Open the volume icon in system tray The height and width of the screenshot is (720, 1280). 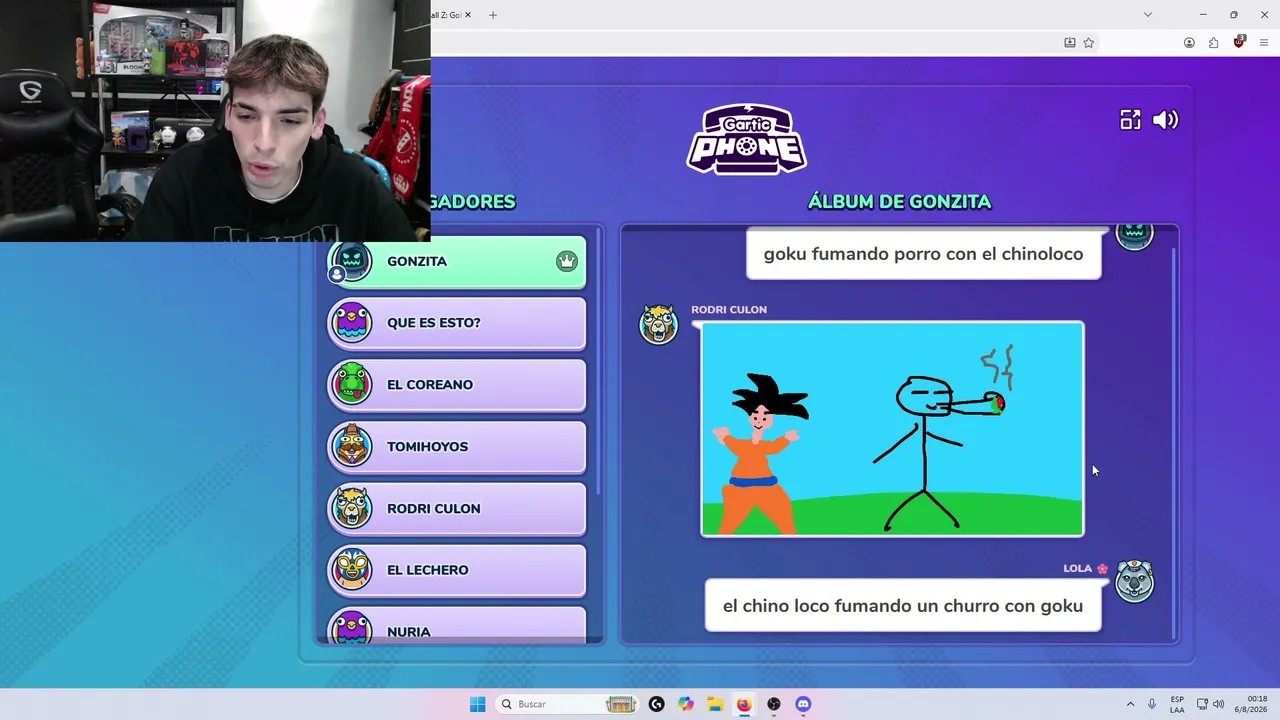click(x=1219, y=704)
